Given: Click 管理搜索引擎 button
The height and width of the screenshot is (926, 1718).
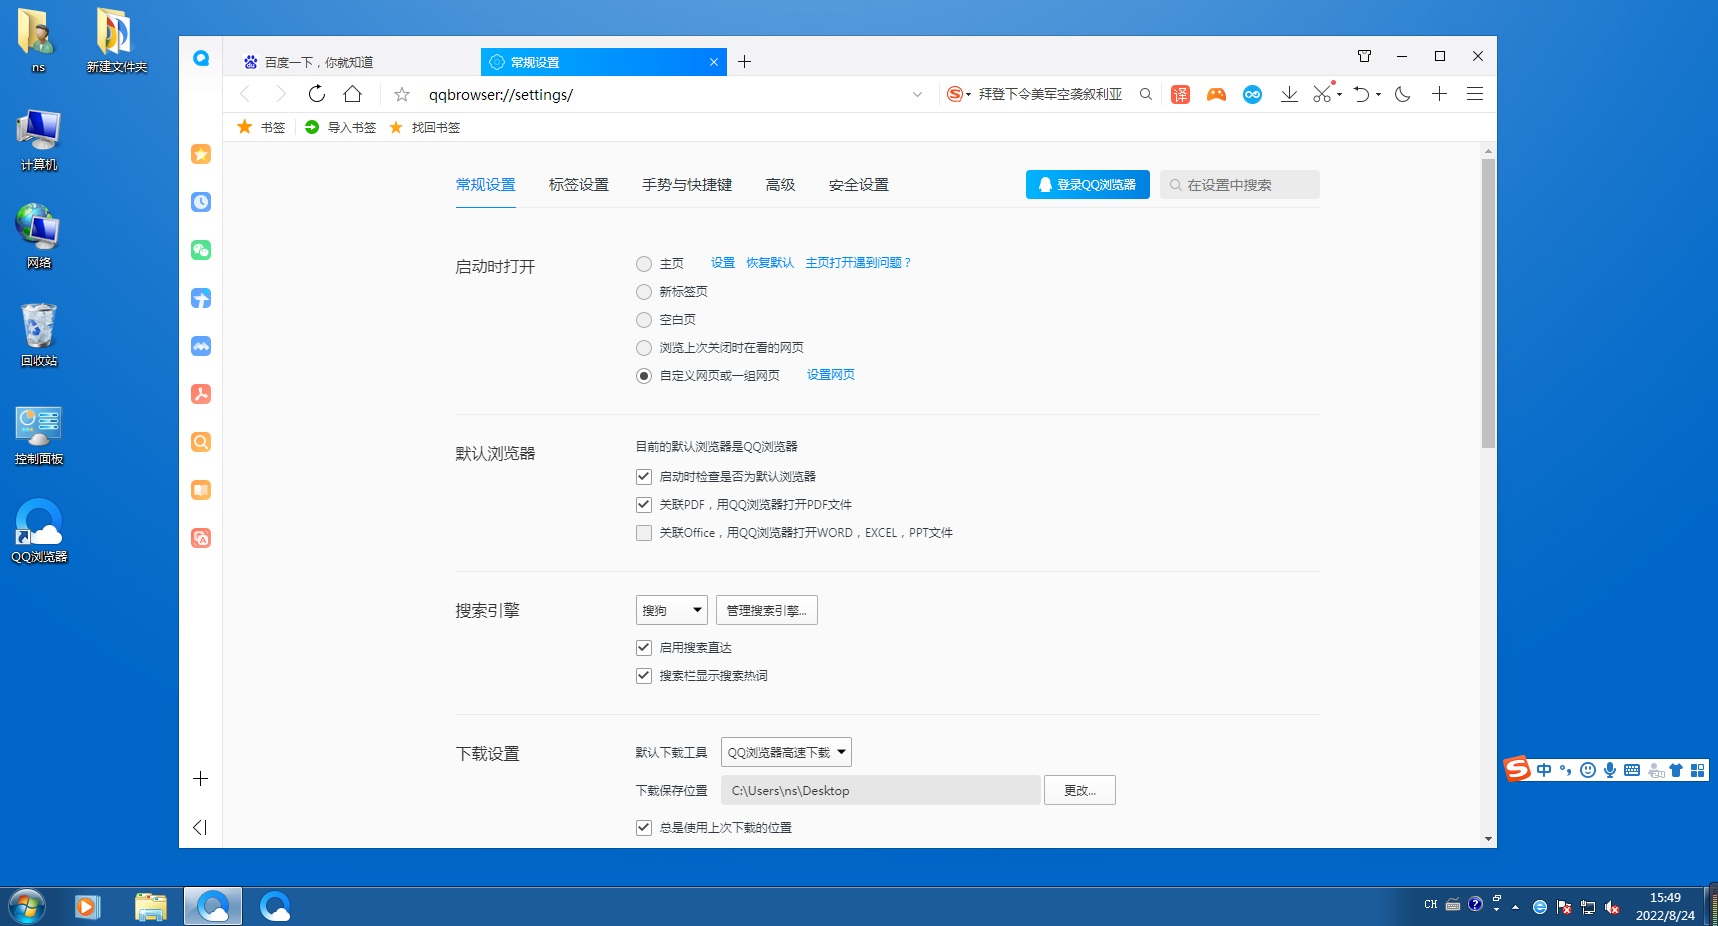Looking at the screenshot, I should pos(767,610).
